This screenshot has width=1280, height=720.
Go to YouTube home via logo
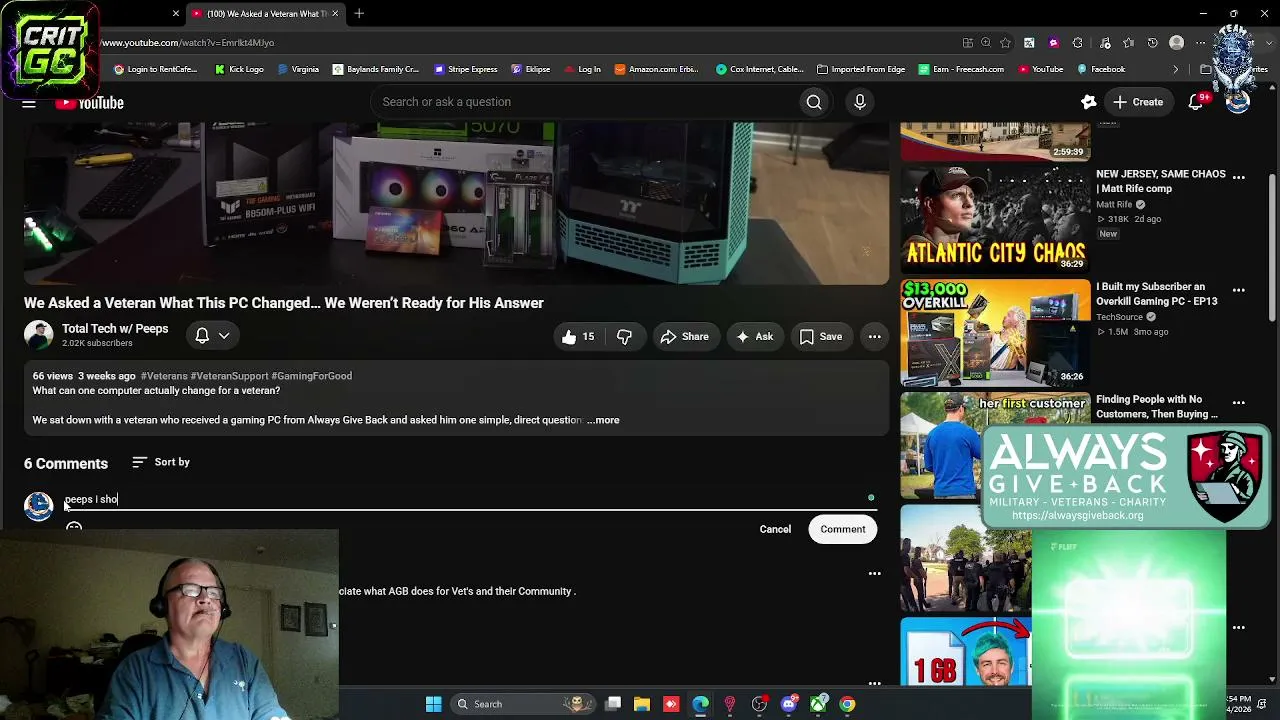click(90, 103)
